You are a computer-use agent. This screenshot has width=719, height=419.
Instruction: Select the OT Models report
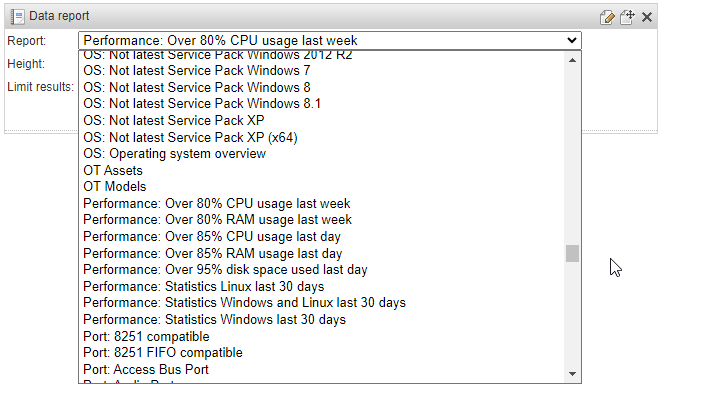point(322,187)
